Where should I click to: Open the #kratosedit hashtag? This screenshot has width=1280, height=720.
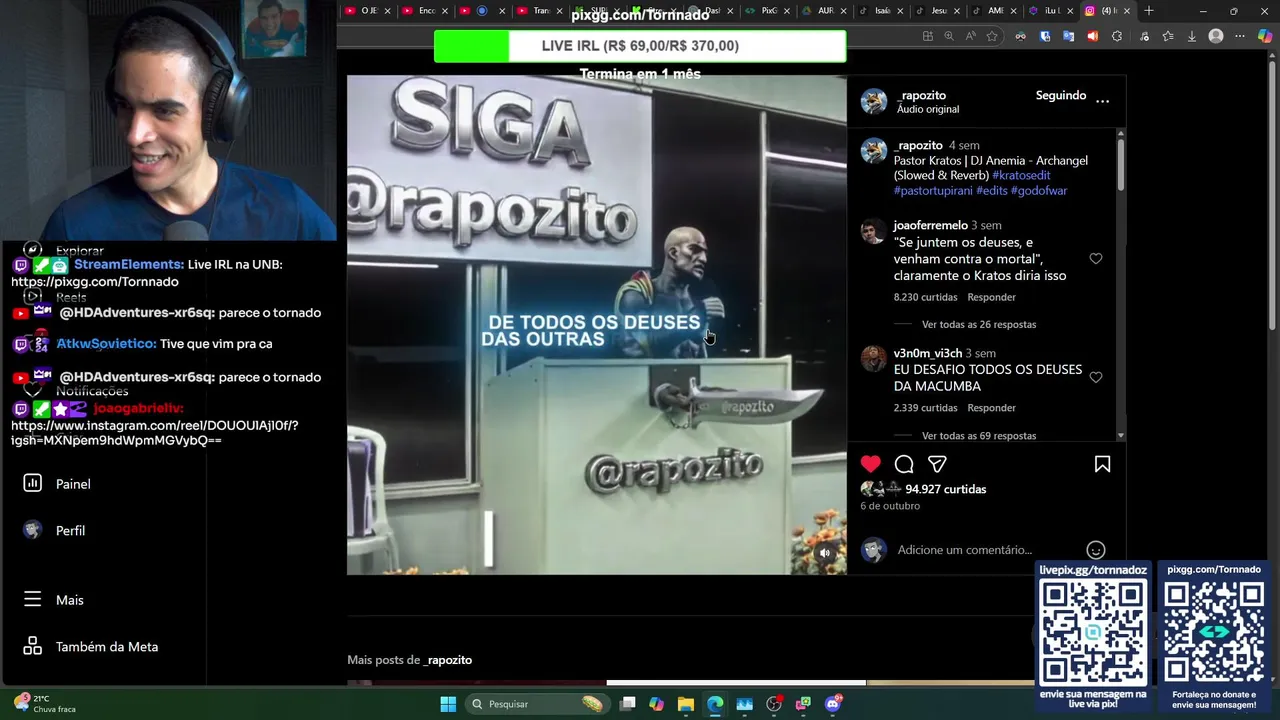(x=1021, y=175)
